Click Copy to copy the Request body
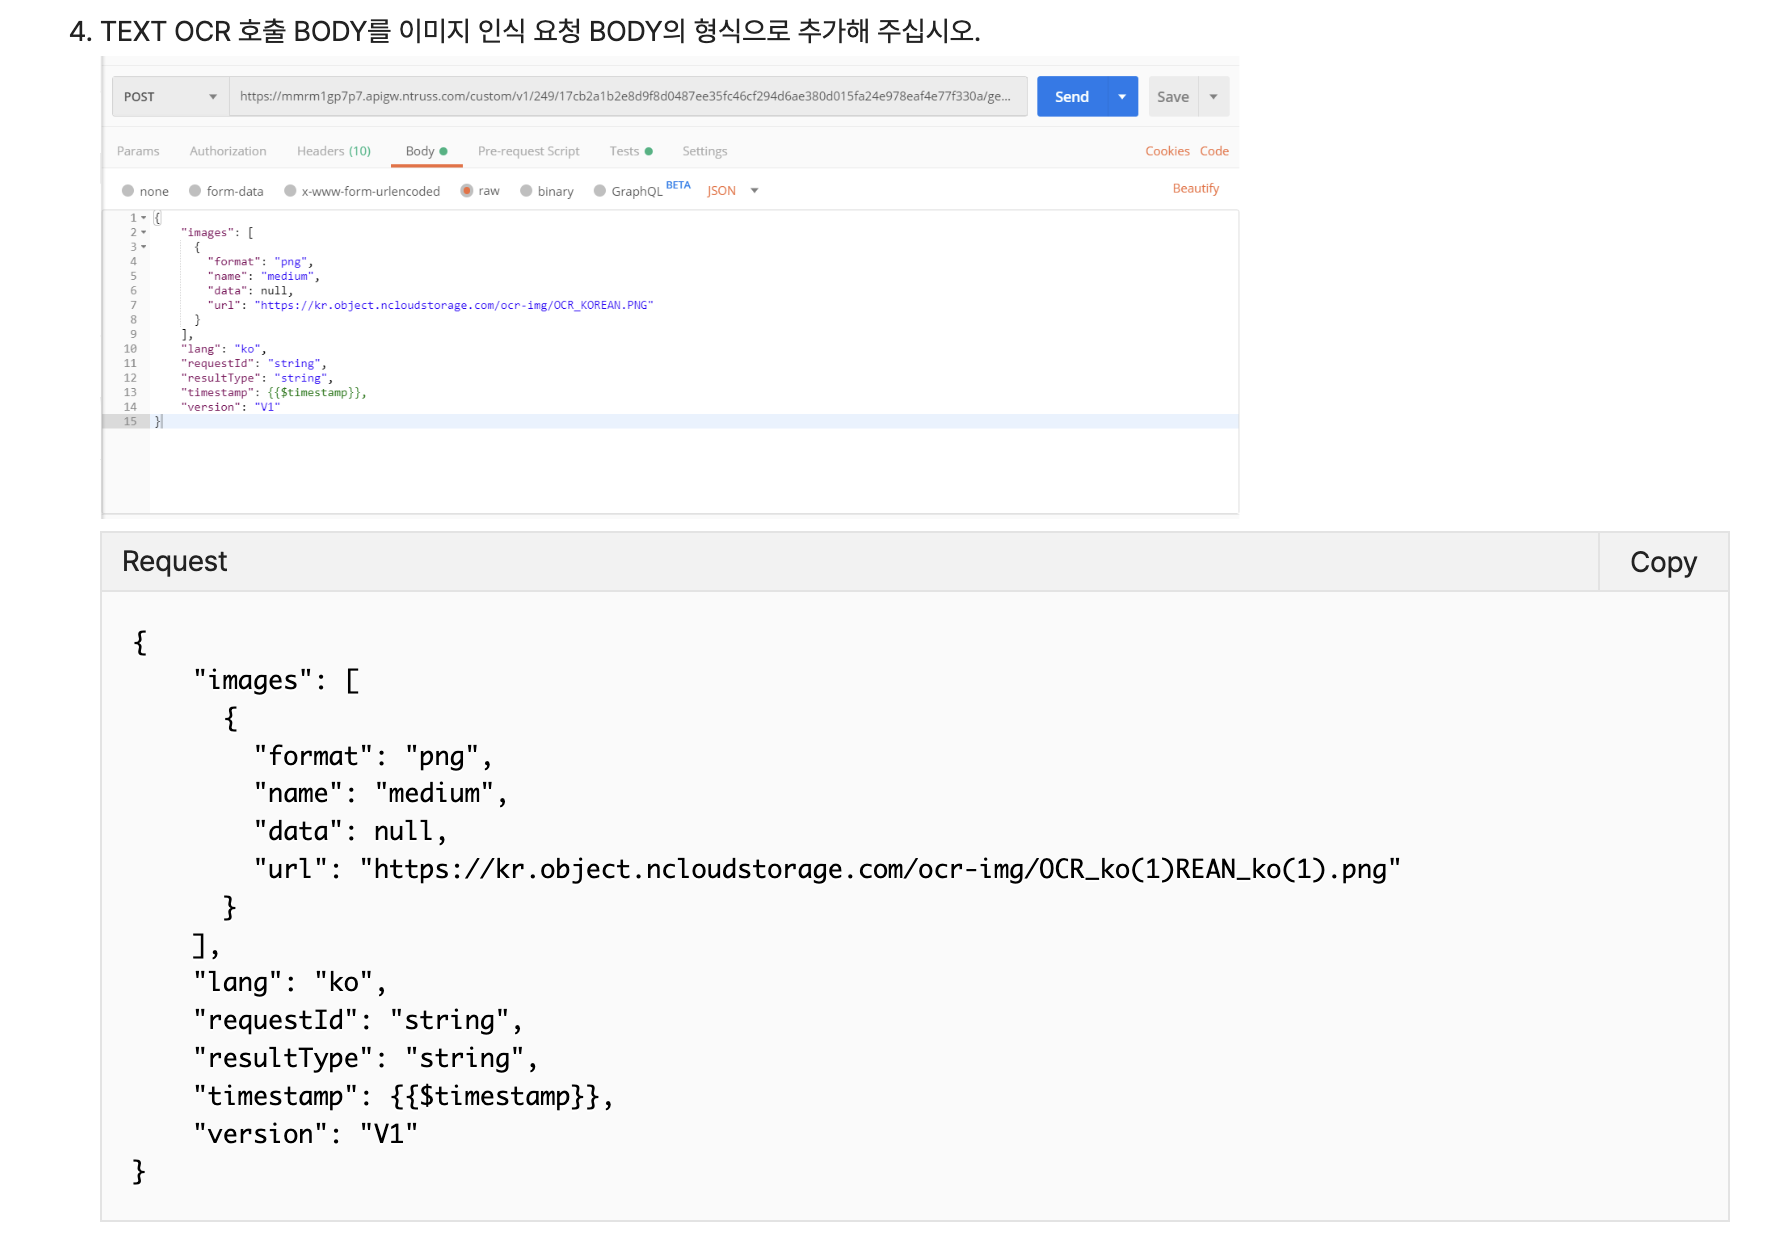 [x=1663, y=561]
